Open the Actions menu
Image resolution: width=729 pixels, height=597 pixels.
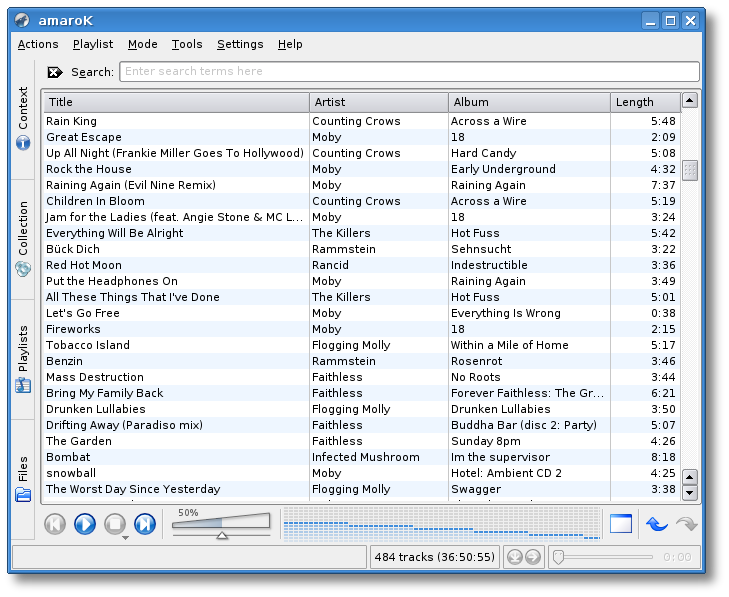(x=38, y=44)
